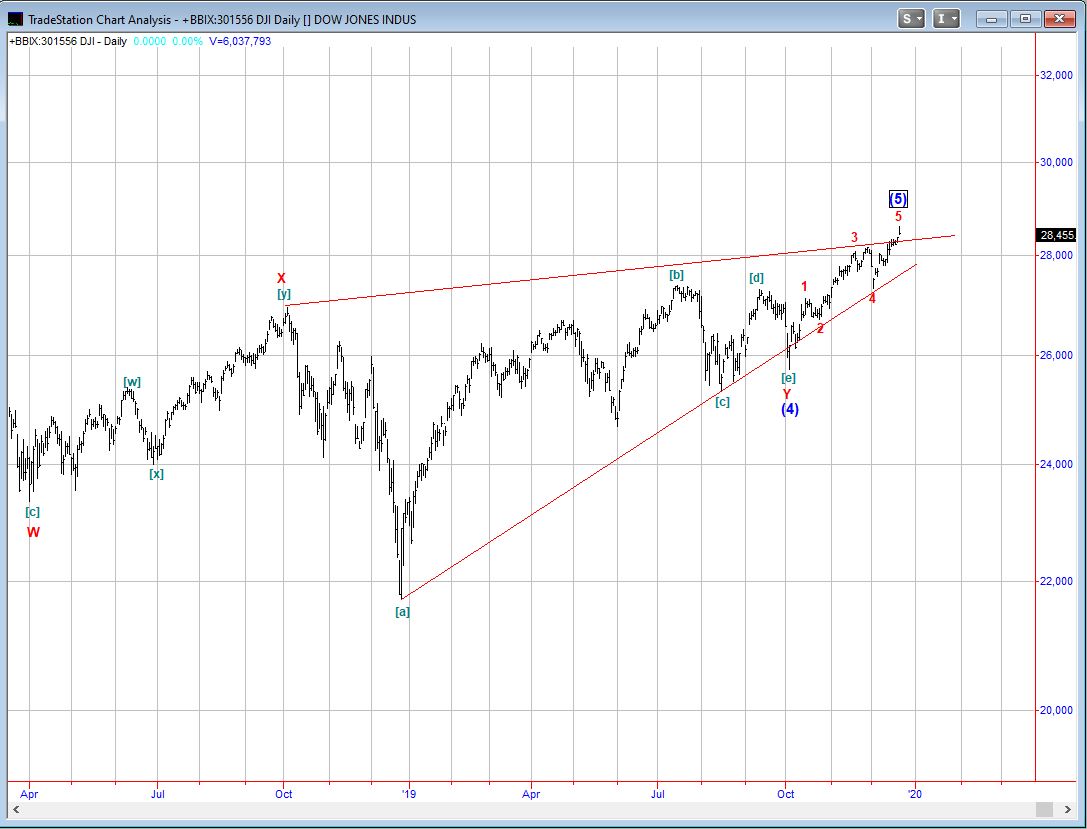Select the teal [a] label at the low

point(402,611)
